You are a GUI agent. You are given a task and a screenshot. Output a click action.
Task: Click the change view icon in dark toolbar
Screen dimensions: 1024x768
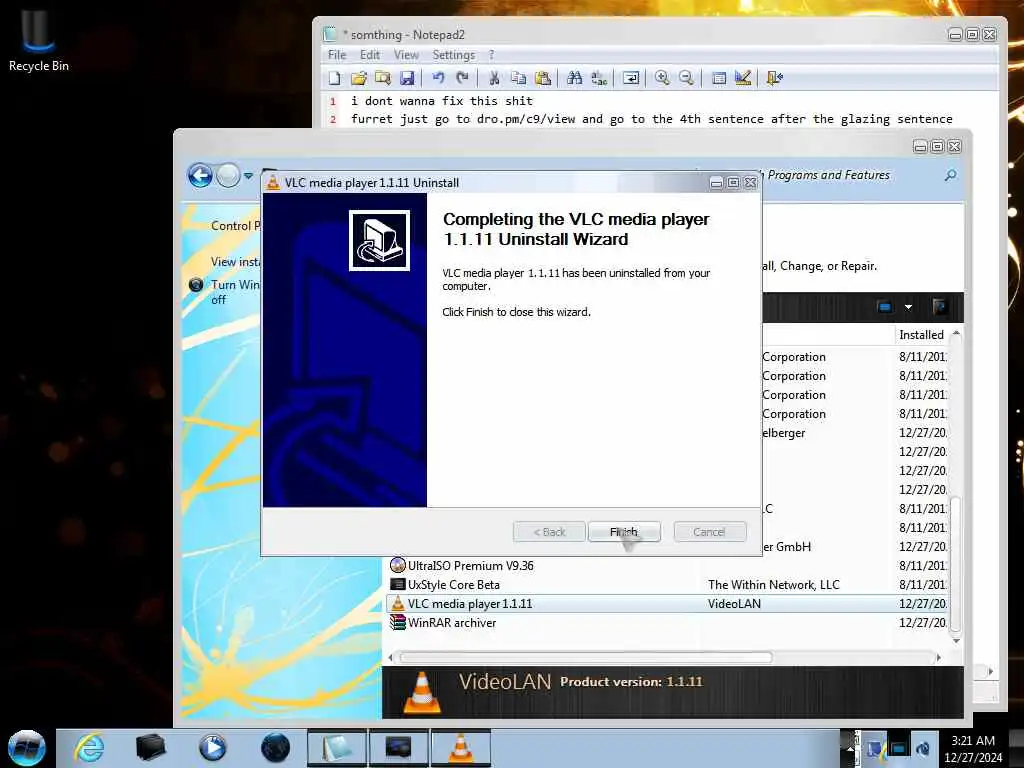pos(885,307)
